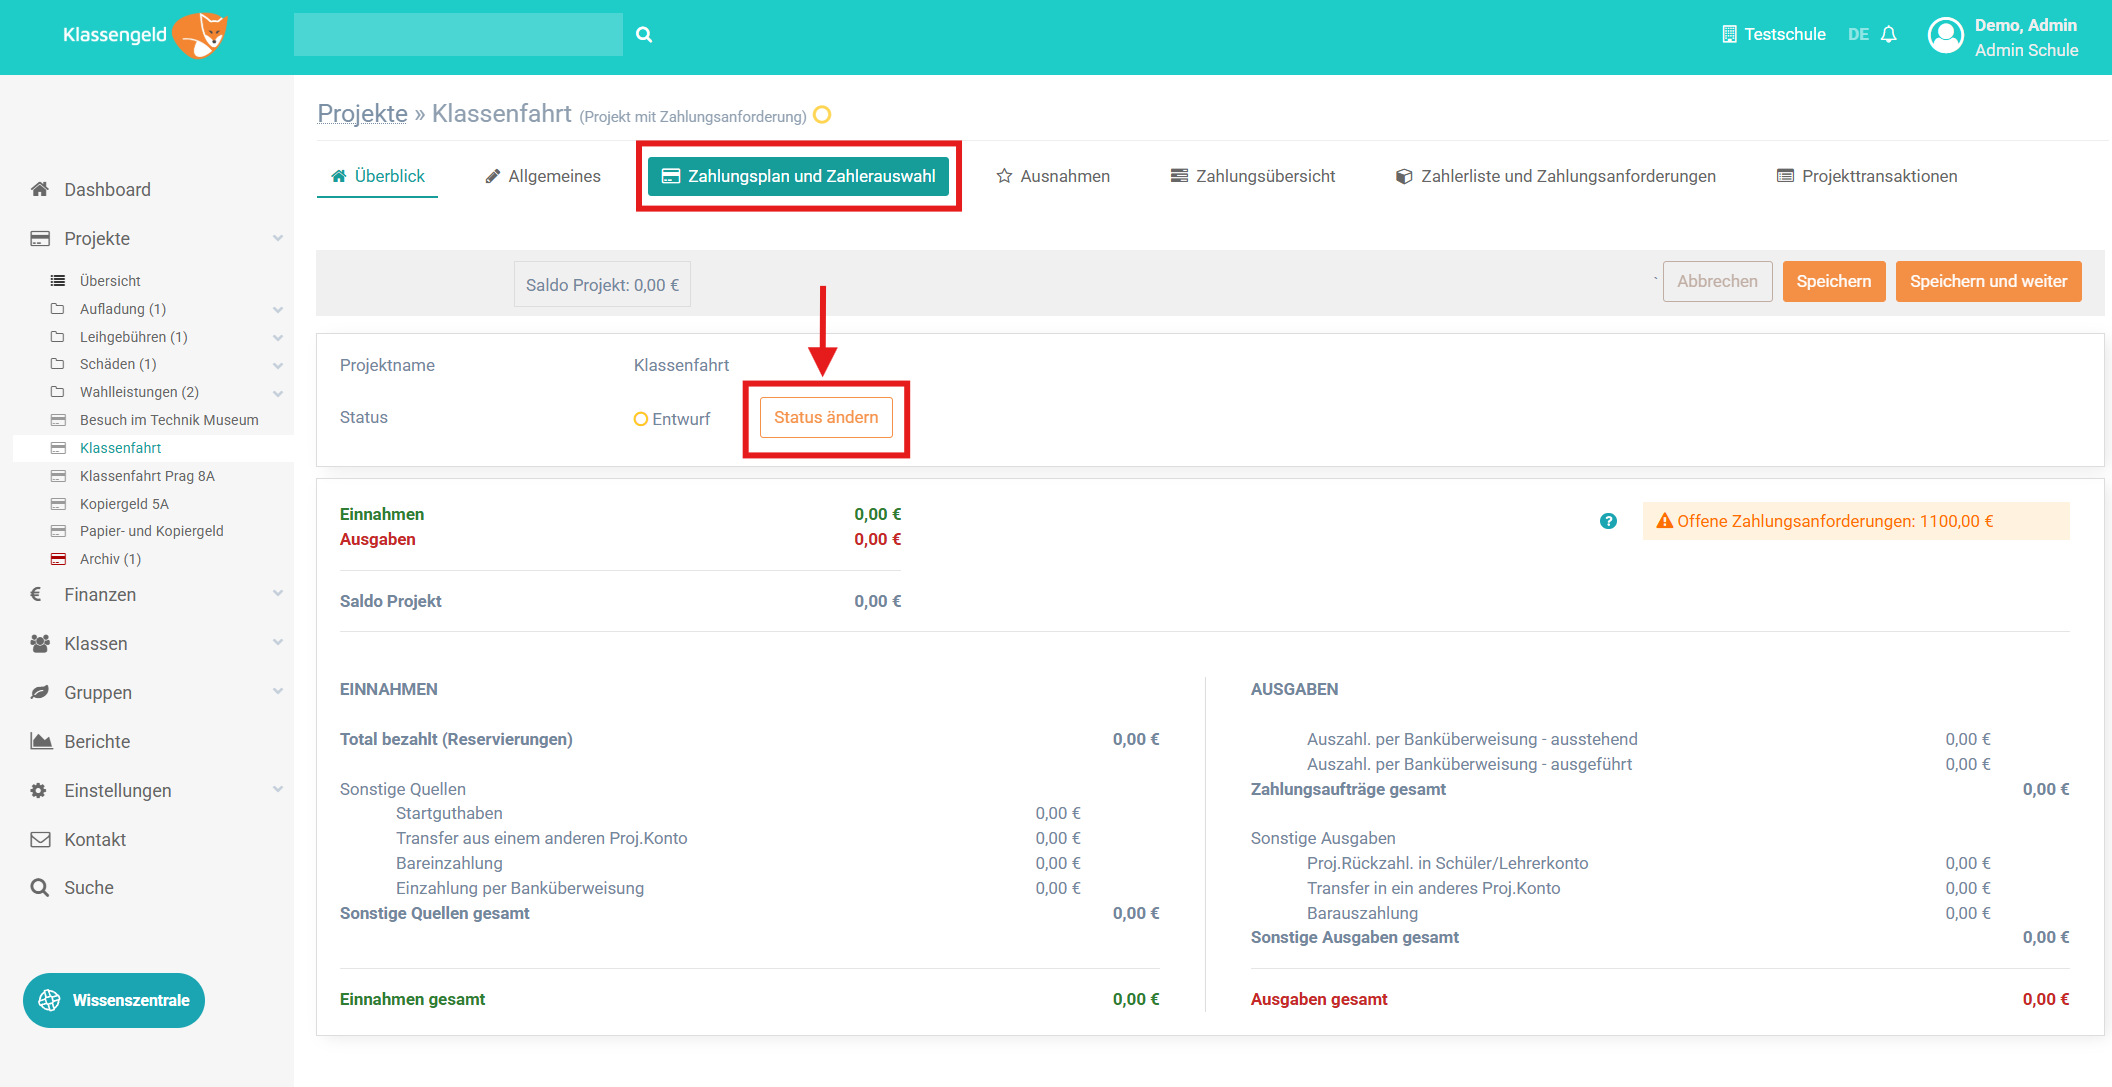
Task: Open Klassenfahrt Prag 8A project
Action: coord(147,476)
